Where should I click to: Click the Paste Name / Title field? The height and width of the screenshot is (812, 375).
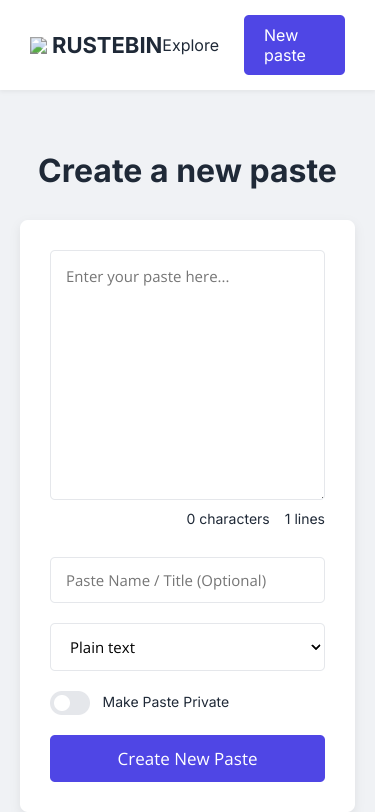click(x=188, y=580)
